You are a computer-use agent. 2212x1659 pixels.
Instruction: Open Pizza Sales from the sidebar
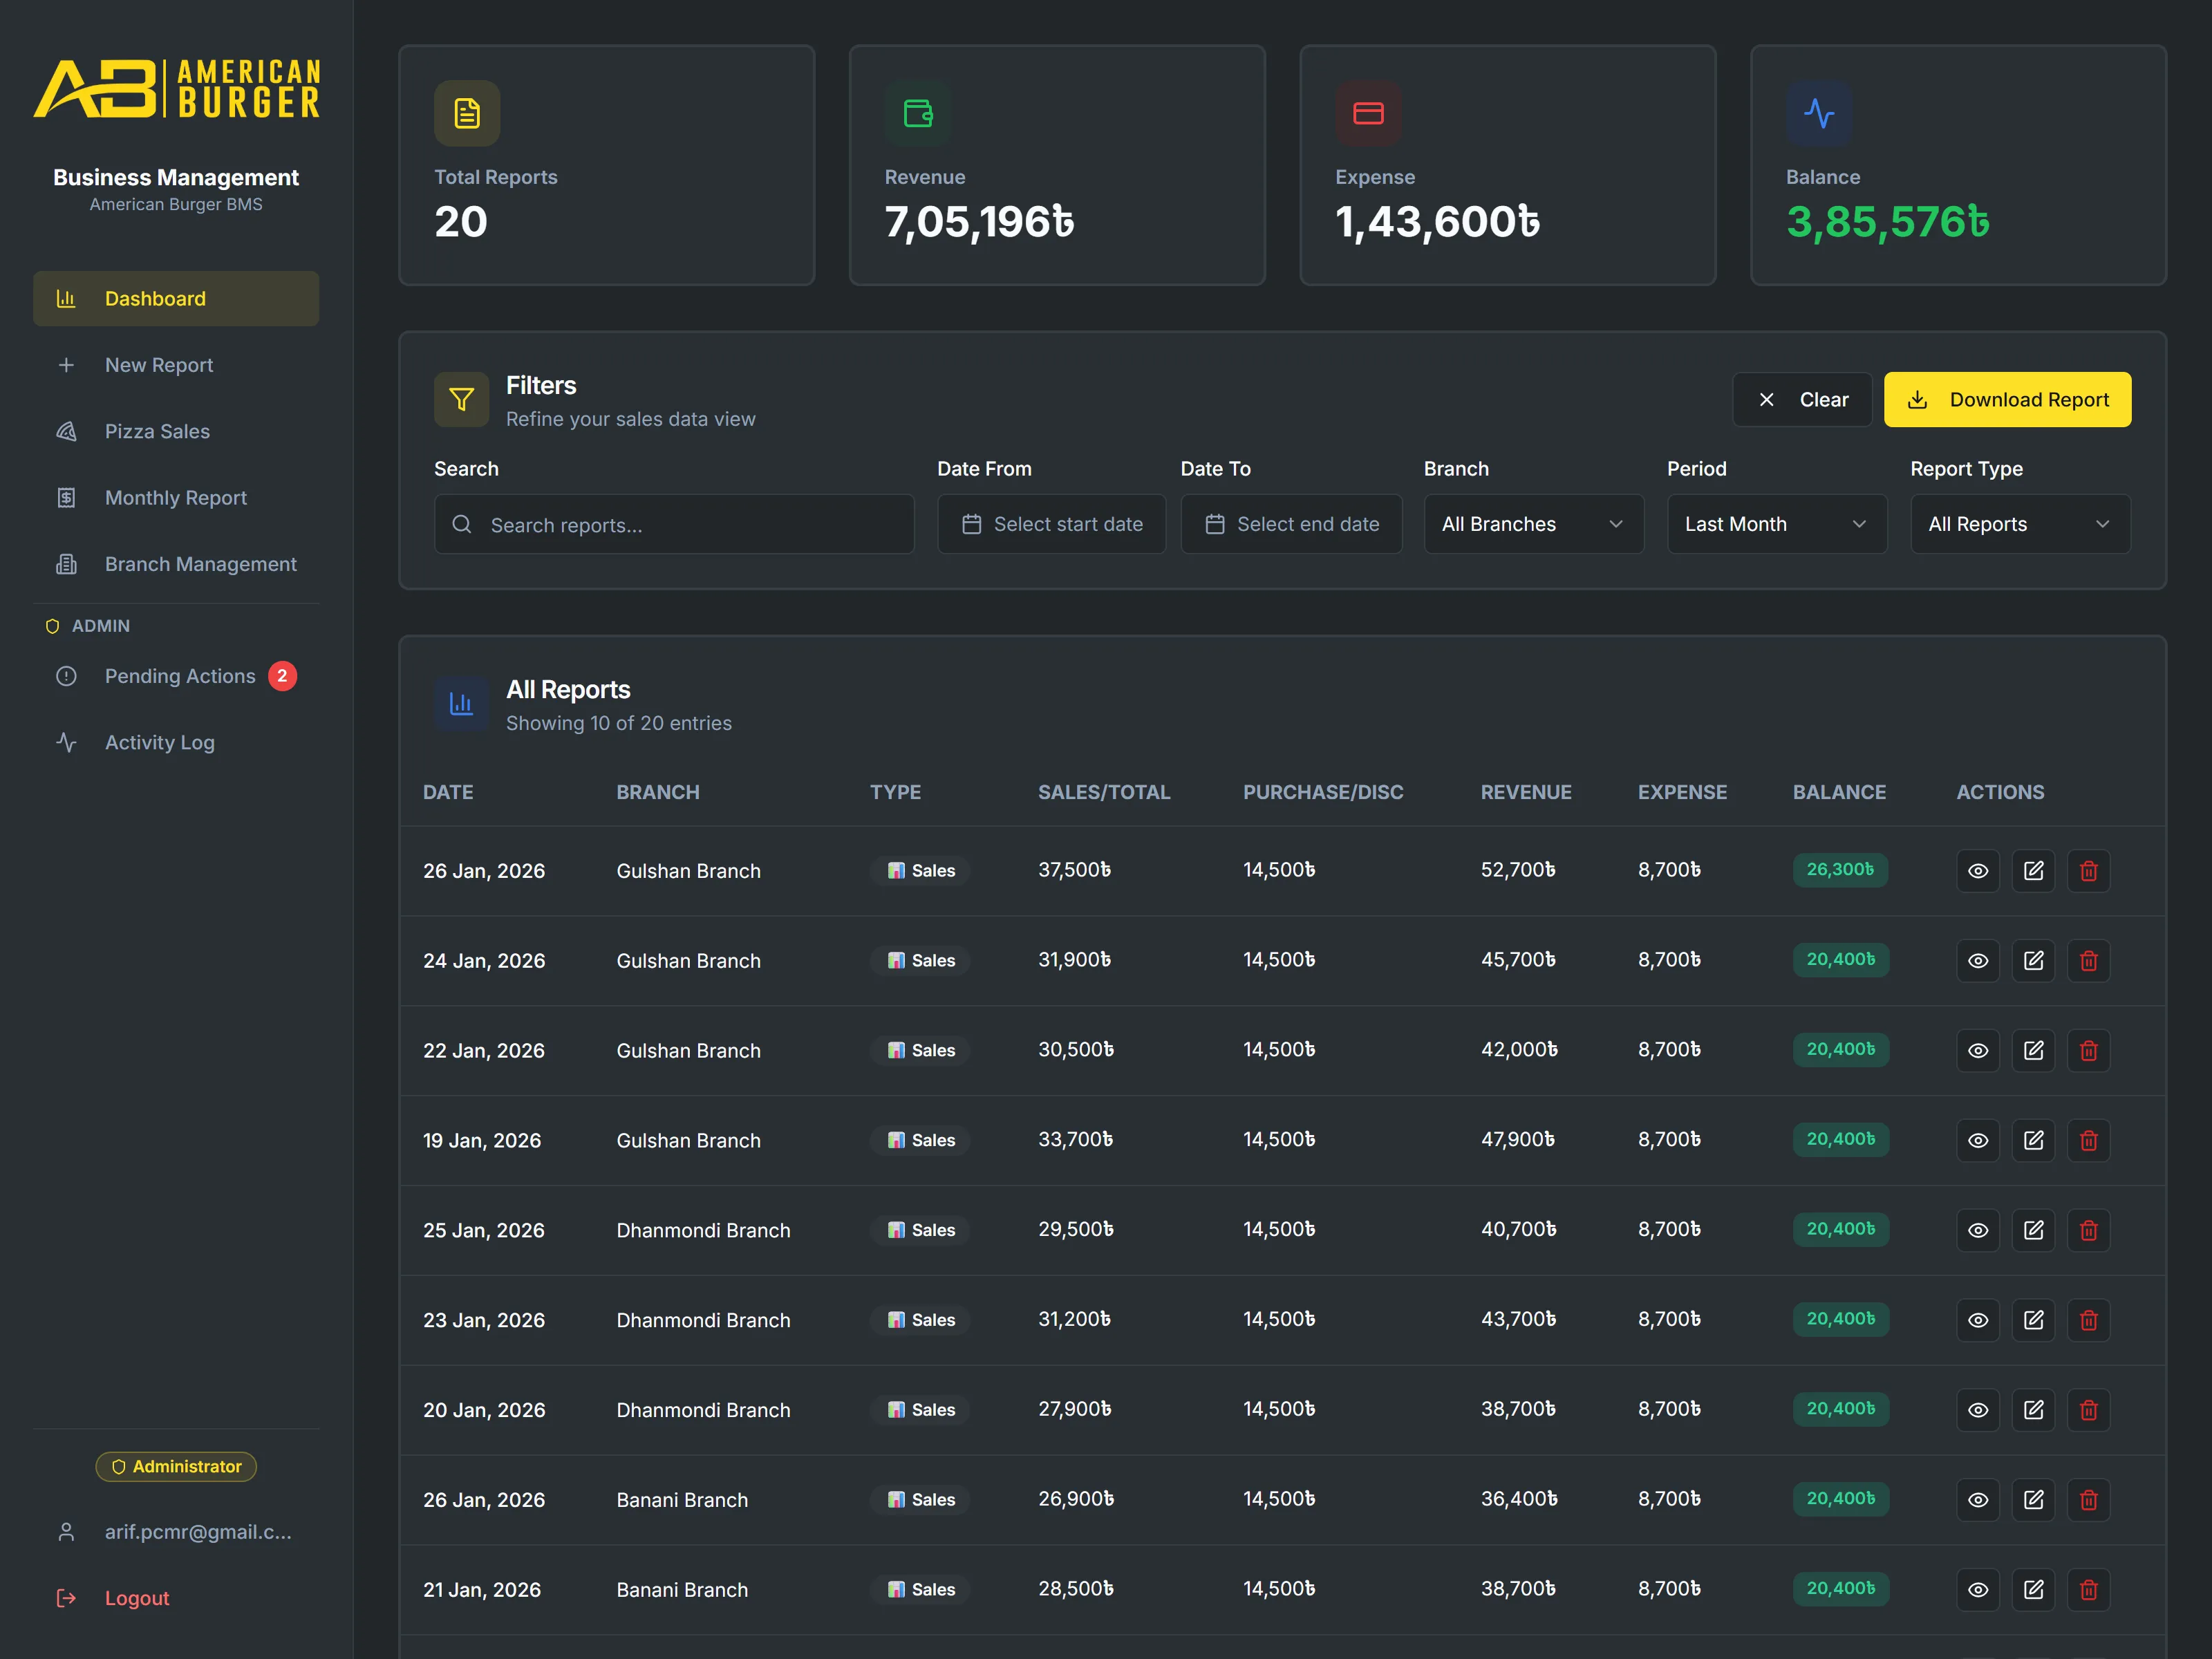coord(157,431)
